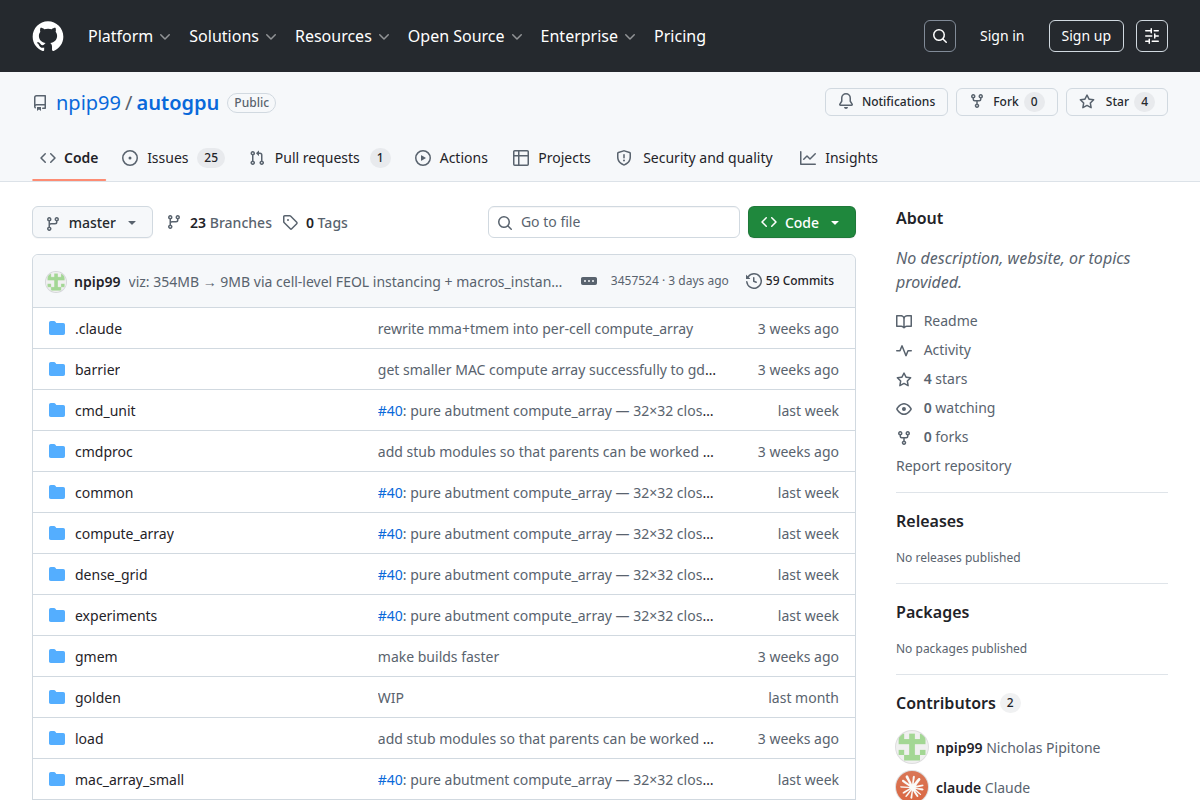
Task: Open #40 link in cmd_unit row
Action: [390, 411]
